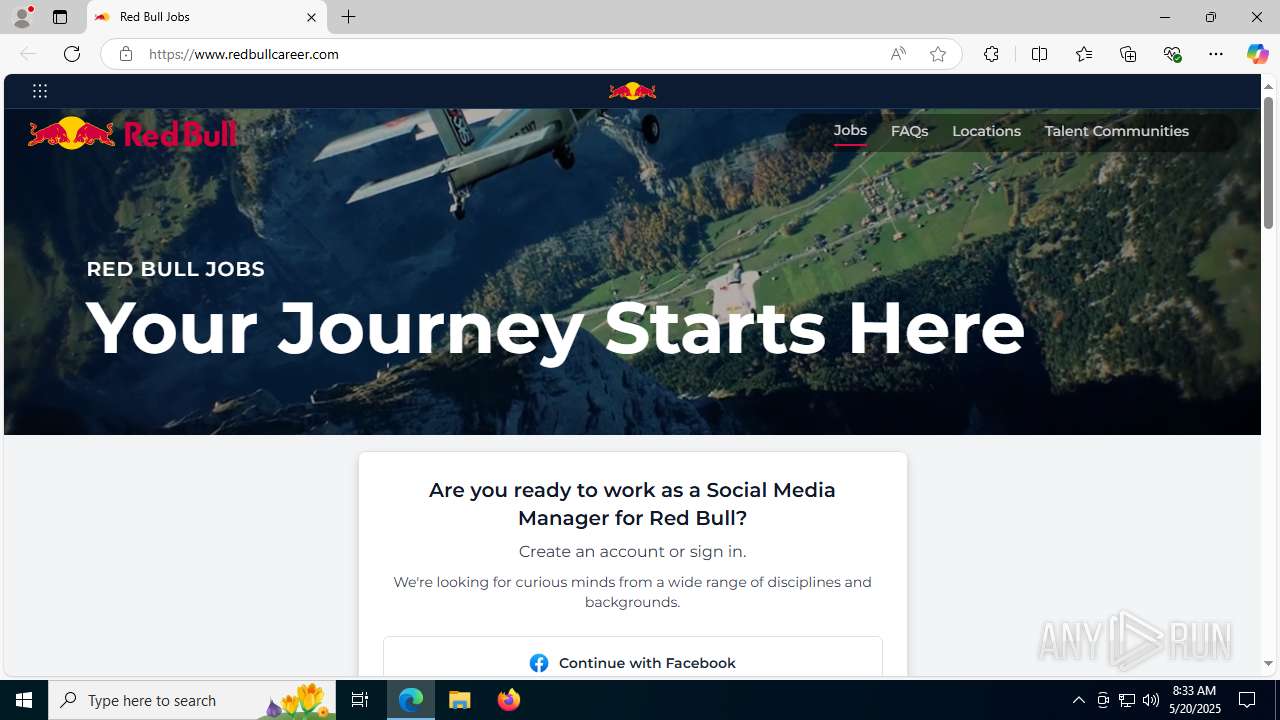Open the Extensions puzzle icon
This screenshot has height=720, width=1280.
point(991,54)
